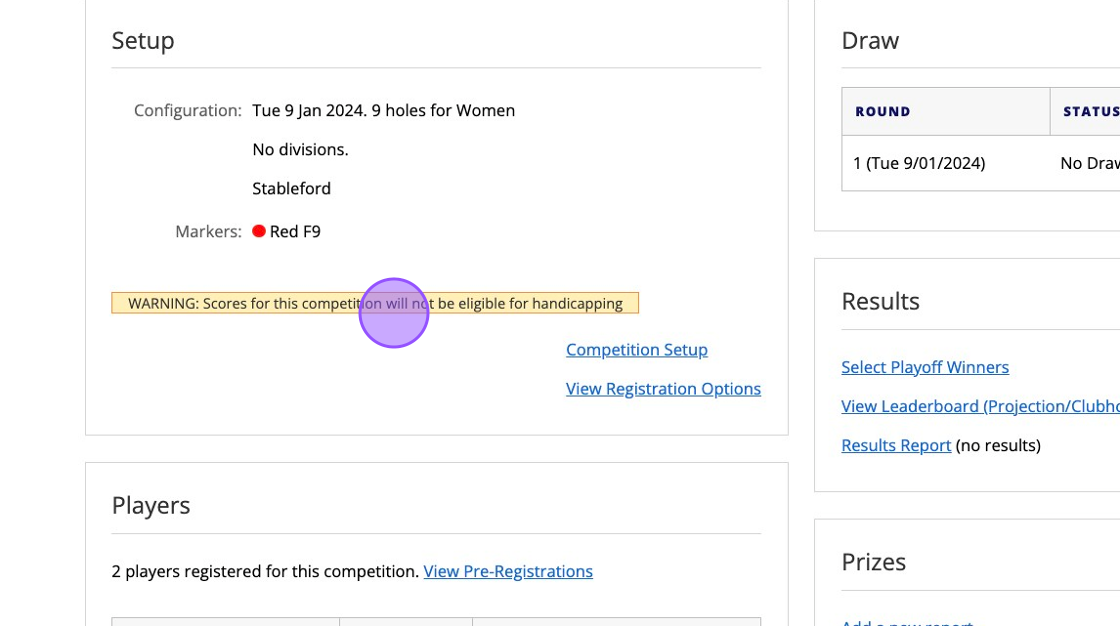Open the View Pre-Registrations link
Screen dimensions: 1120x626
click(x=508, y=571)
